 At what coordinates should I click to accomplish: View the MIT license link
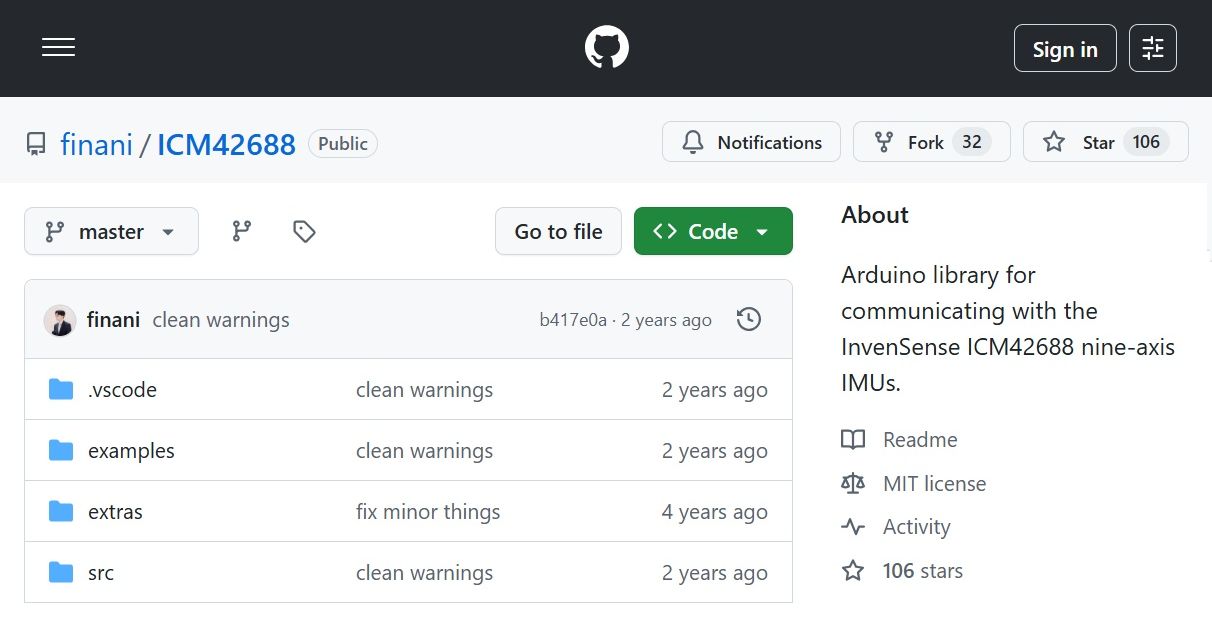tap(934, 484)
